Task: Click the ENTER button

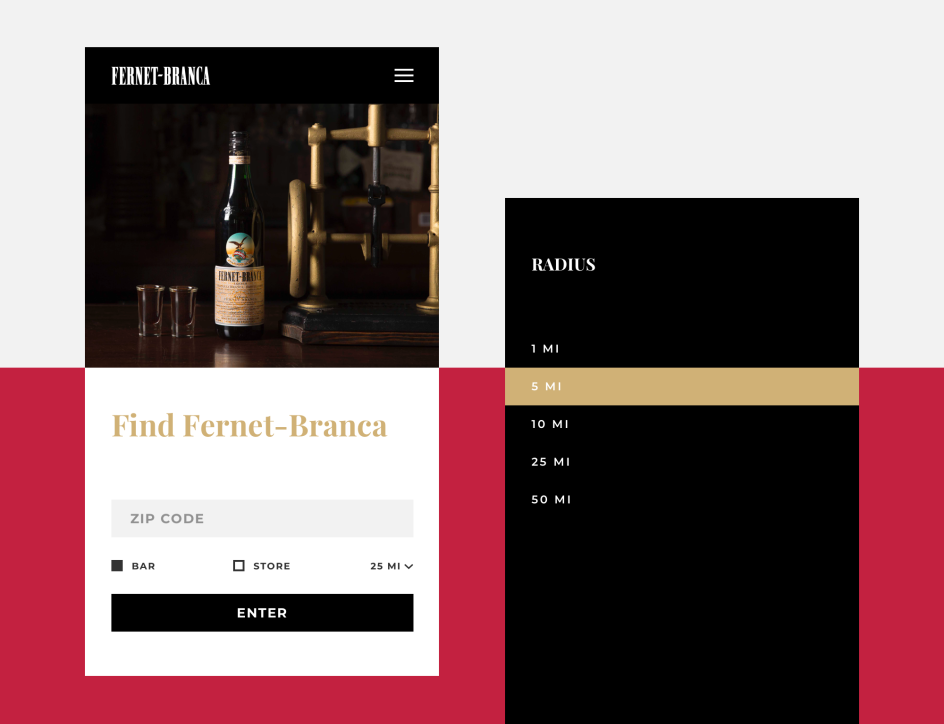Action: coord(262,613)
